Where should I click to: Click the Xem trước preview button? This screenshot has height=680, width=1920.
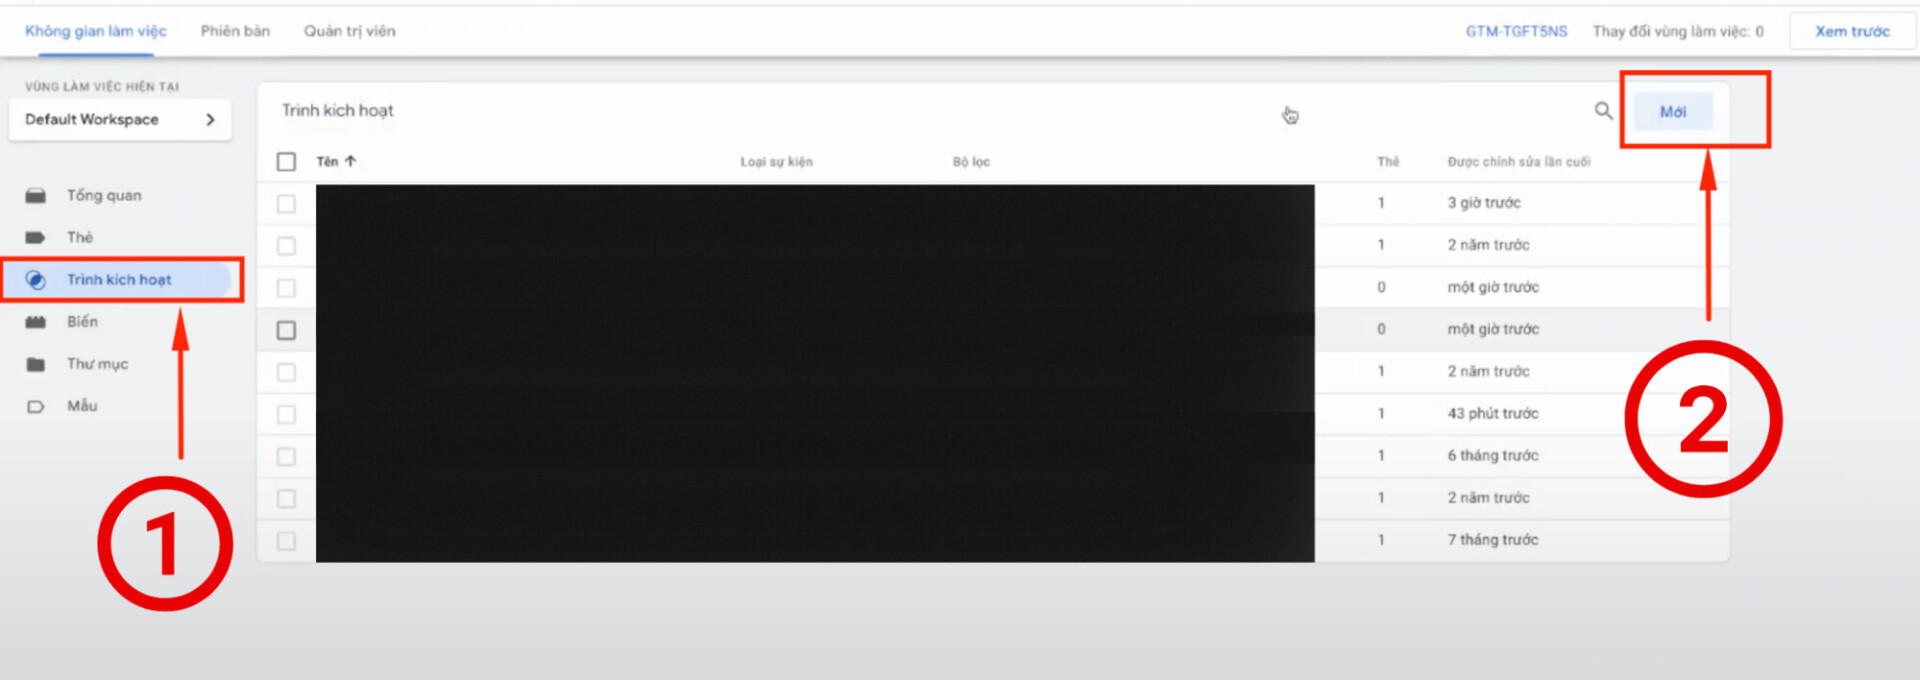click(x=1852, y=32)
